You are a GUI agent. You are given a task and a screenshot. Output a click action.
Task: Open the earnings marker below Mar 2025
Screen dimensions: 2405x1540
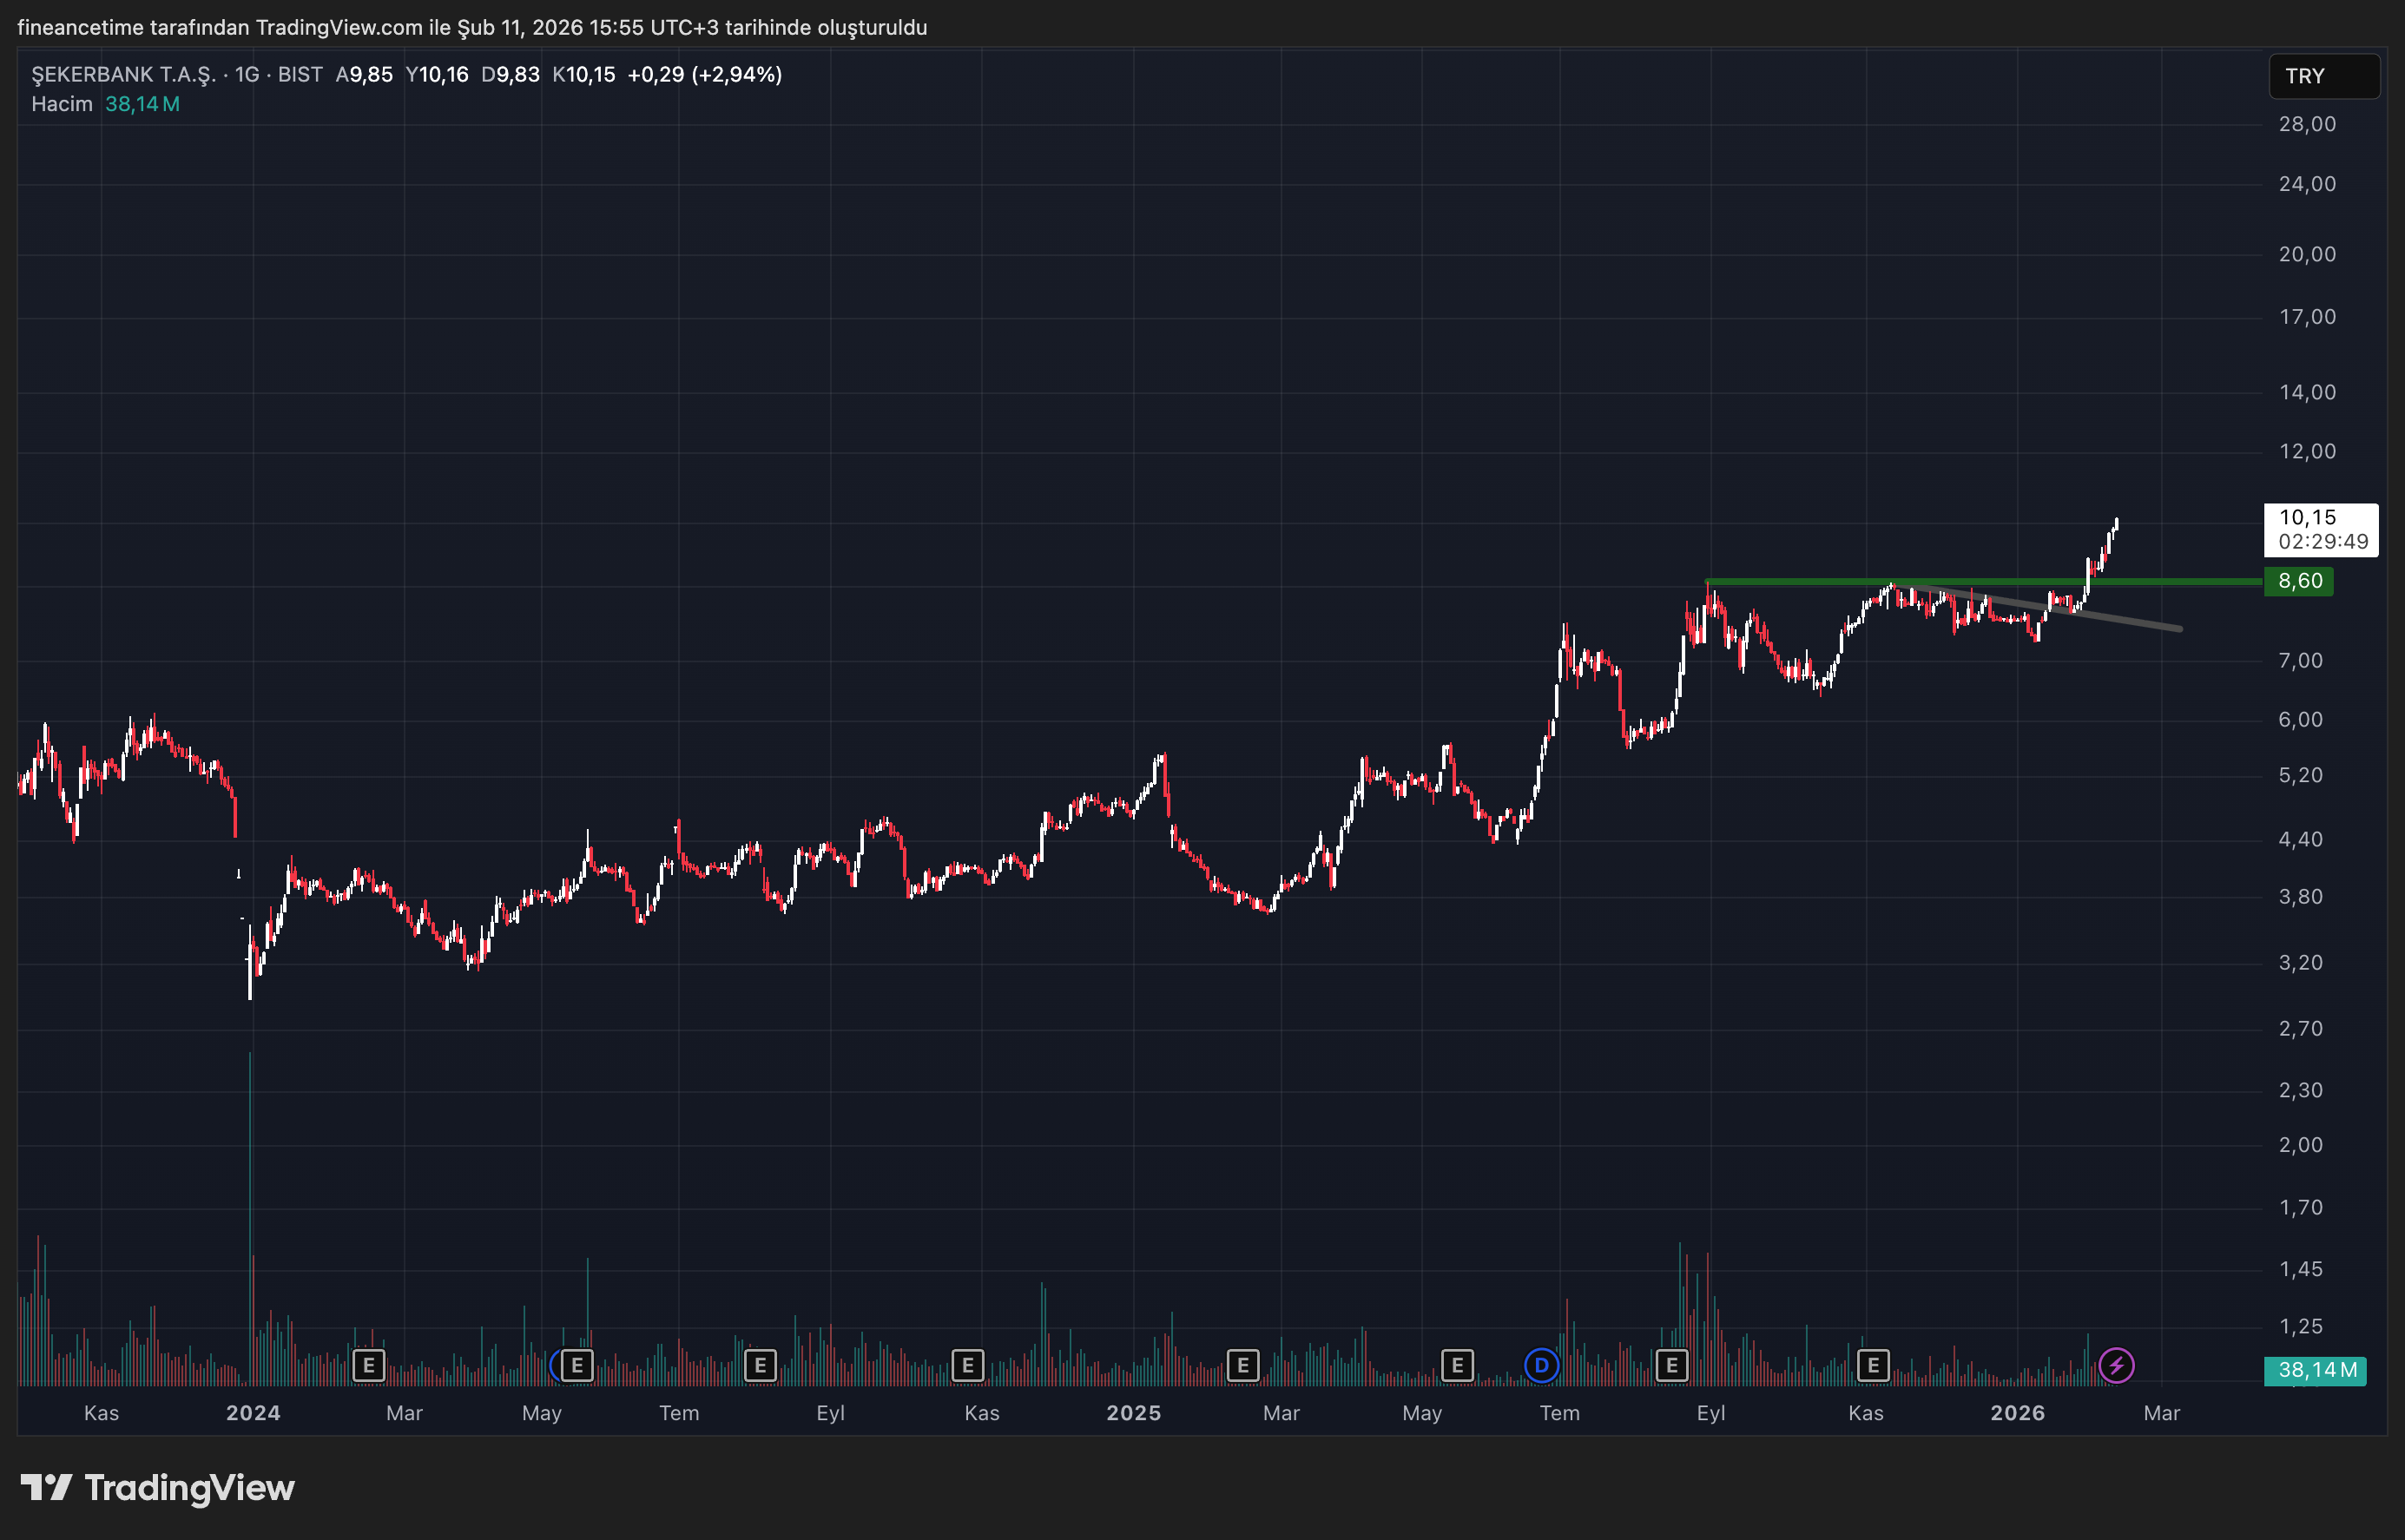(1243, 1363)
